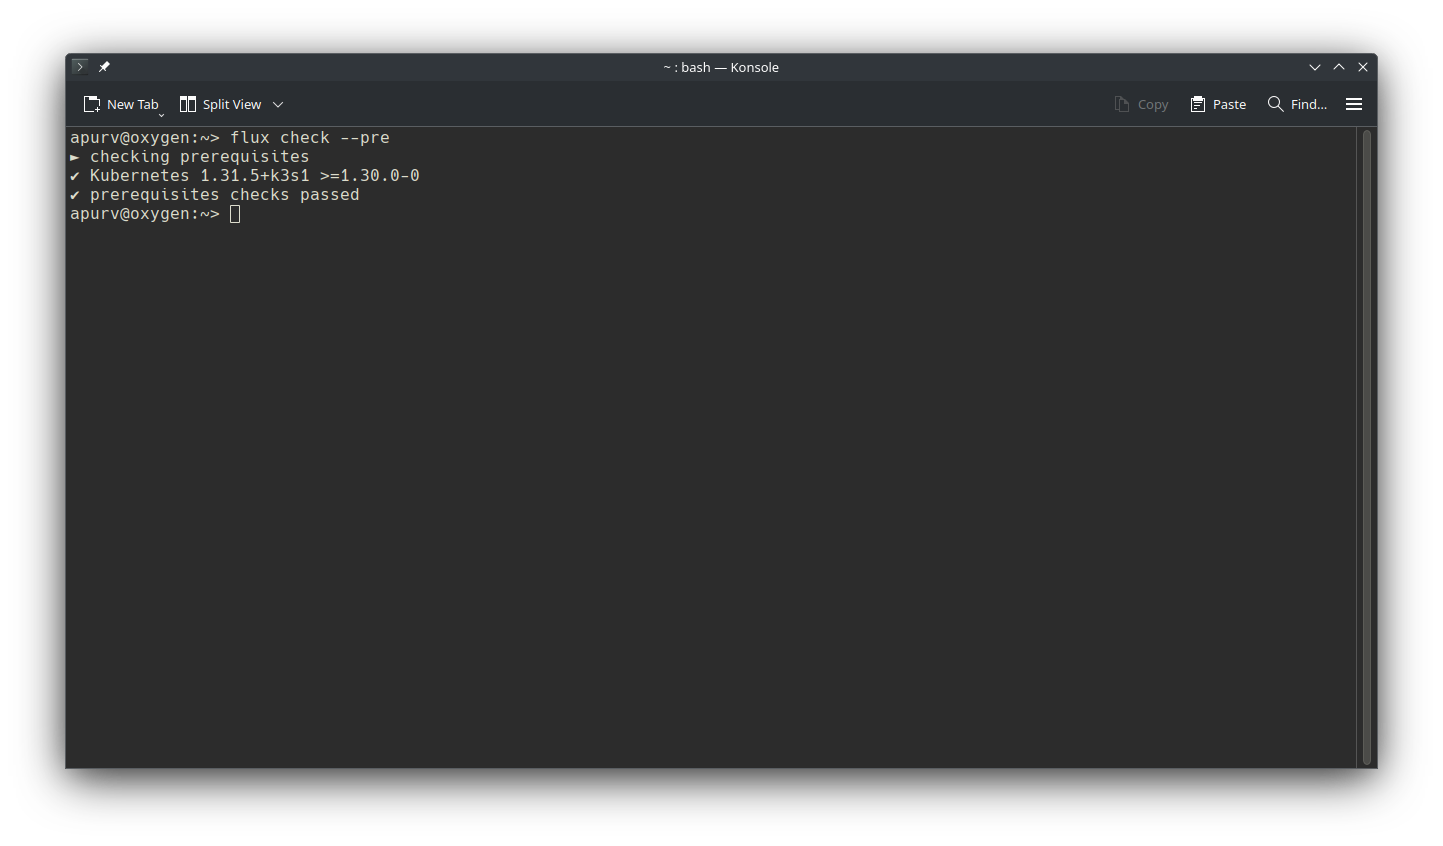
Task: Click the "flux check --pre" command line
Action: pos(309,138)
